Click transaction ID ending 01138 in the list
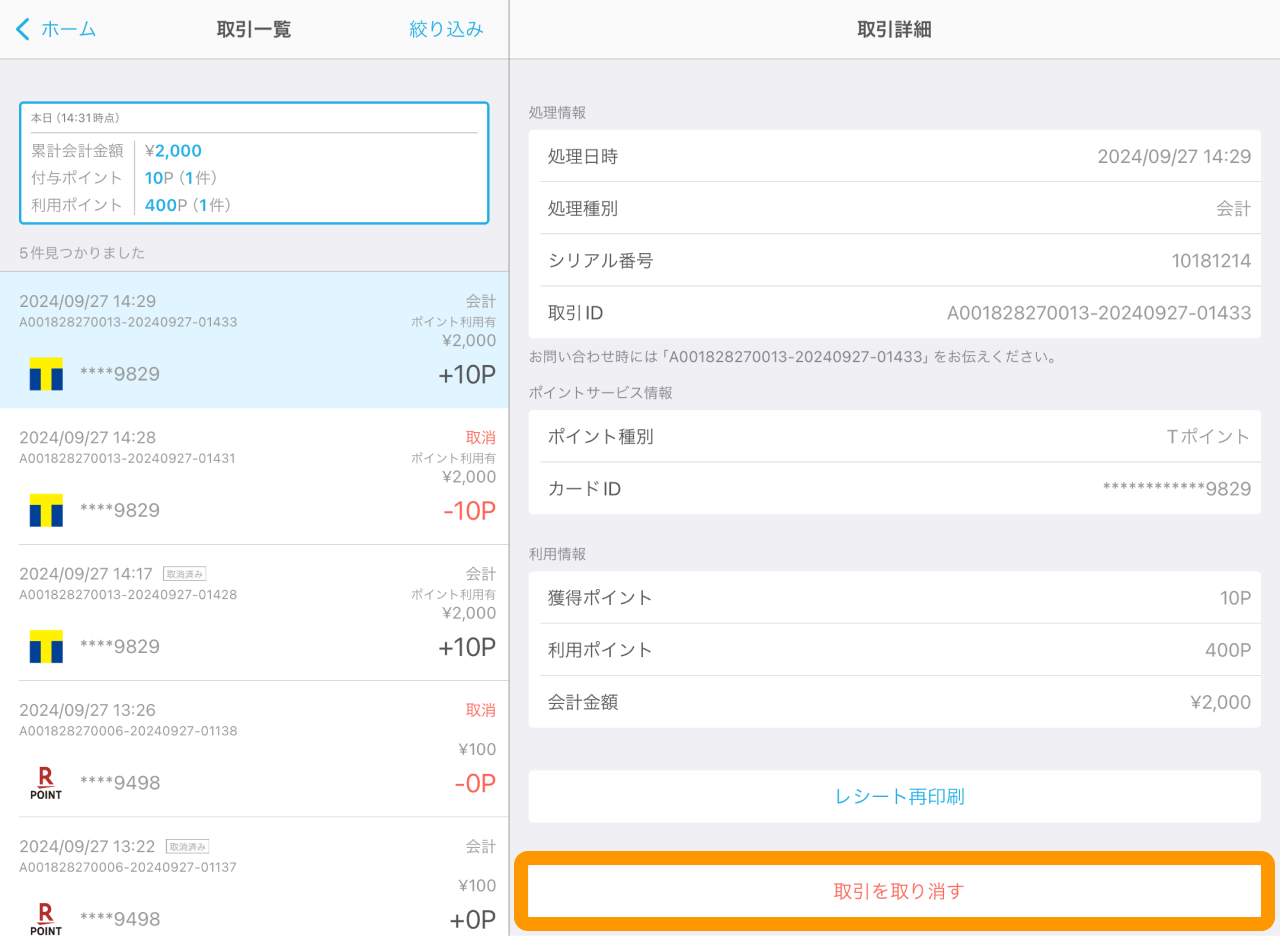Screen dimensions: 1280x936 point(128,730)
